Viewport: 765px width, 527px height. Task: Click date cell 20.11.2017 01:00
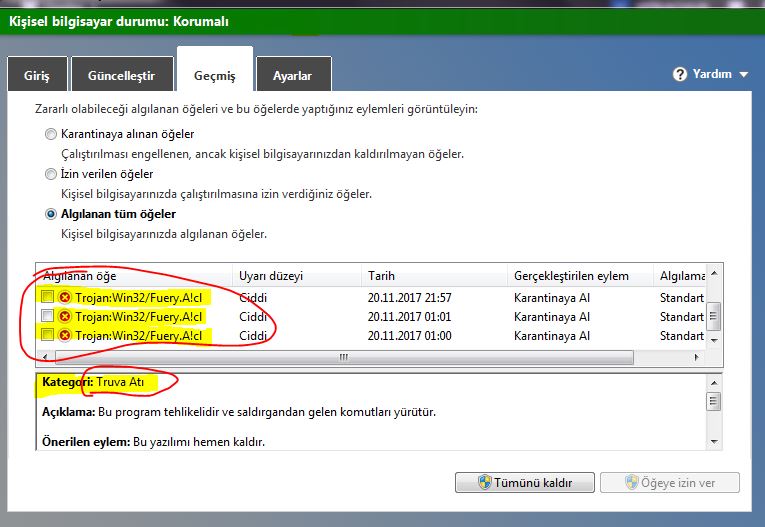point(409,336)
